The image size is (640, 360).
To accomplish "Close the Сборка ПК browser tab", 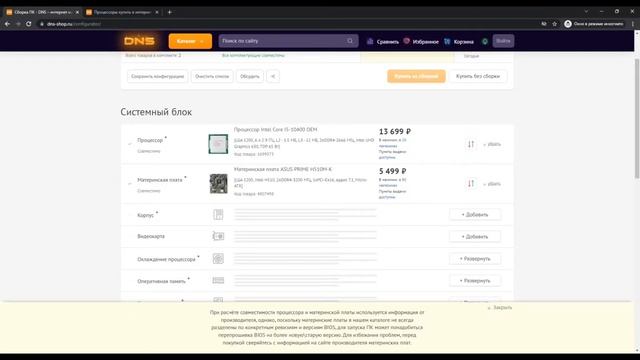I will click(x=77, y=12).
